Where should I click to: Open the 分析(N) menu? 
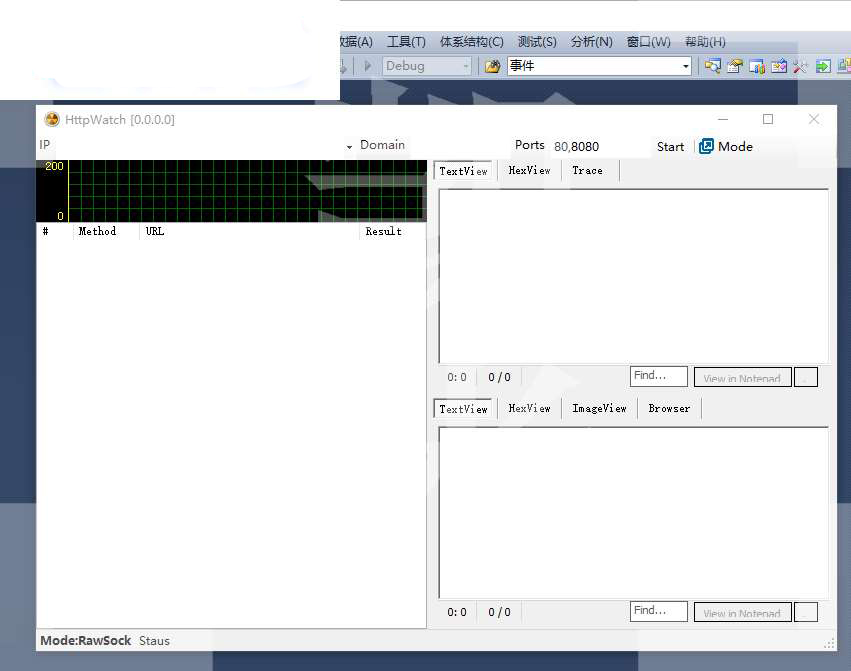coord(591,42)
